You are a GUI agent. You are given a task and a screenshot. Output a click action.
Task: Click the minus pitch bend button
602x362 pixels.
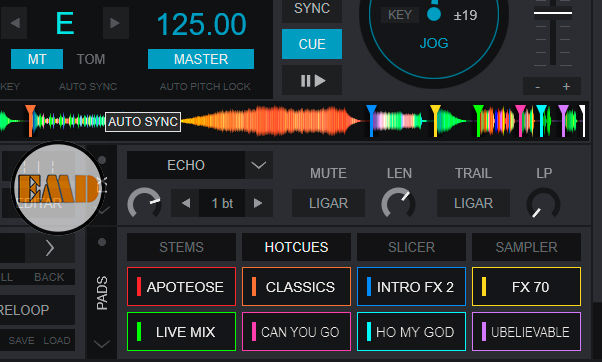pyautogui.click(x=538, y=87)
